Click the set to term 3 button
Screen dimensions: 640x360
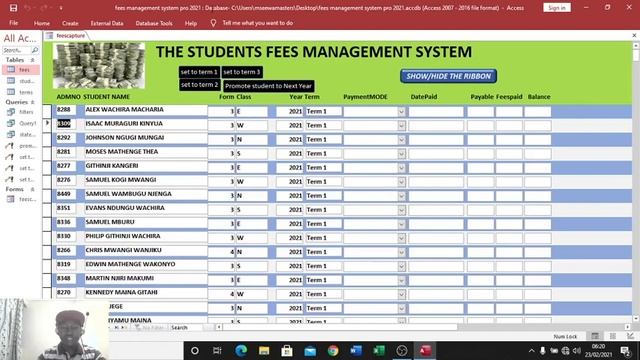tap(242, 72)
